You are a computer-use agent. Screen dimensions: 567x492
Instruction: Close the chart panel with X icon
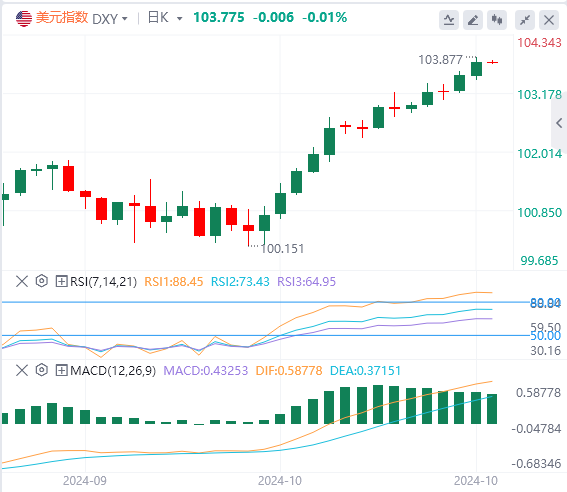pyautogui.click(x=549, y=20)
